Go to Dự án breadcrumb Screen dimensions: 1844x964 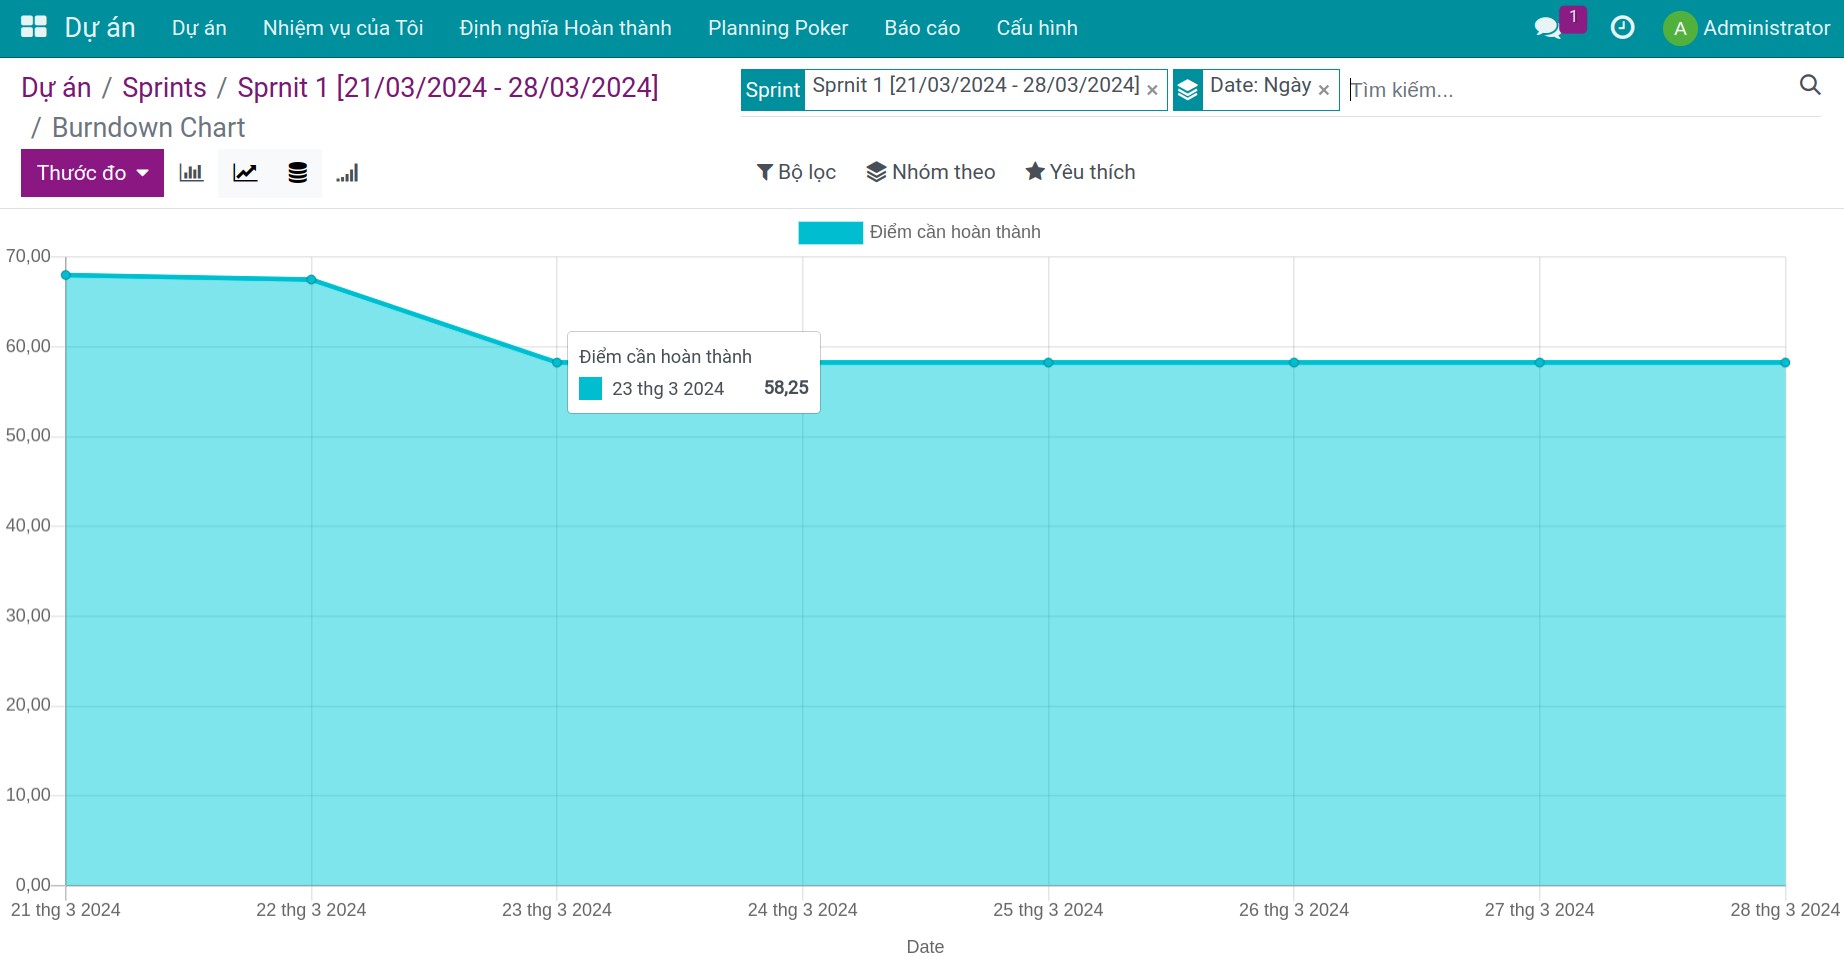[x=56, y=88]
